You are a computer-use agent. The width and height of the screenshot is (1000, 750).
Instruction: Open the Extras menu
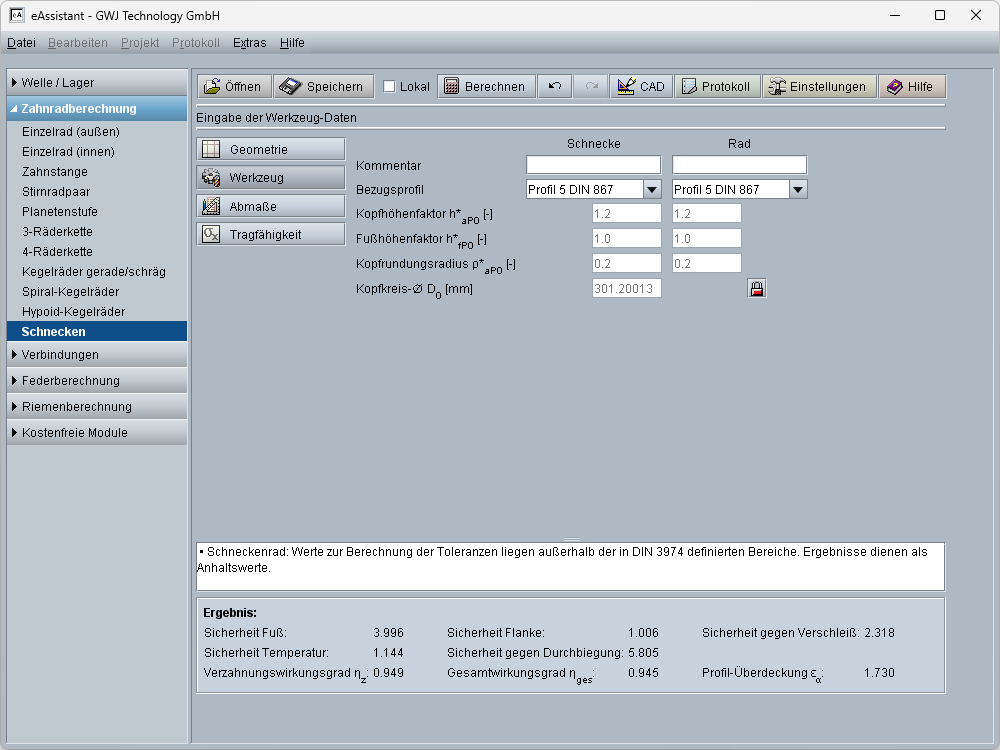point(249,43)
